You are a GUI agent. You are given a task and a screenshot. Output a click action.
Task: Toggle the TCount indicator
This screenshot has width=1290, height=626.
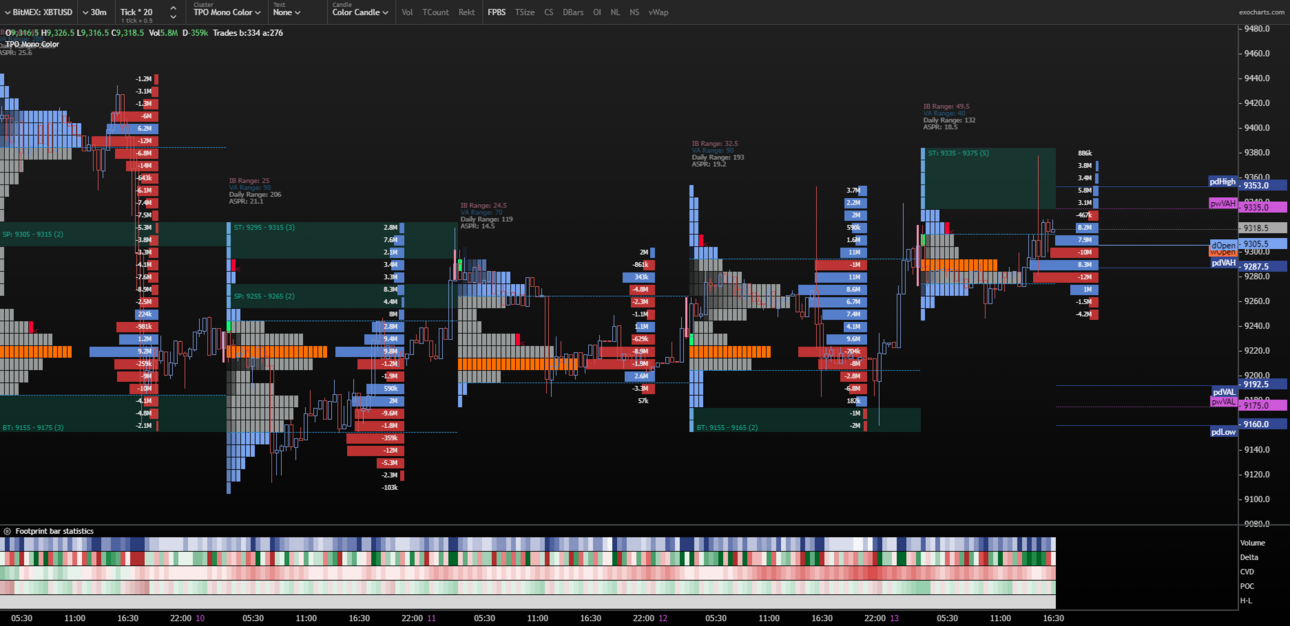[x=435, y=12]
